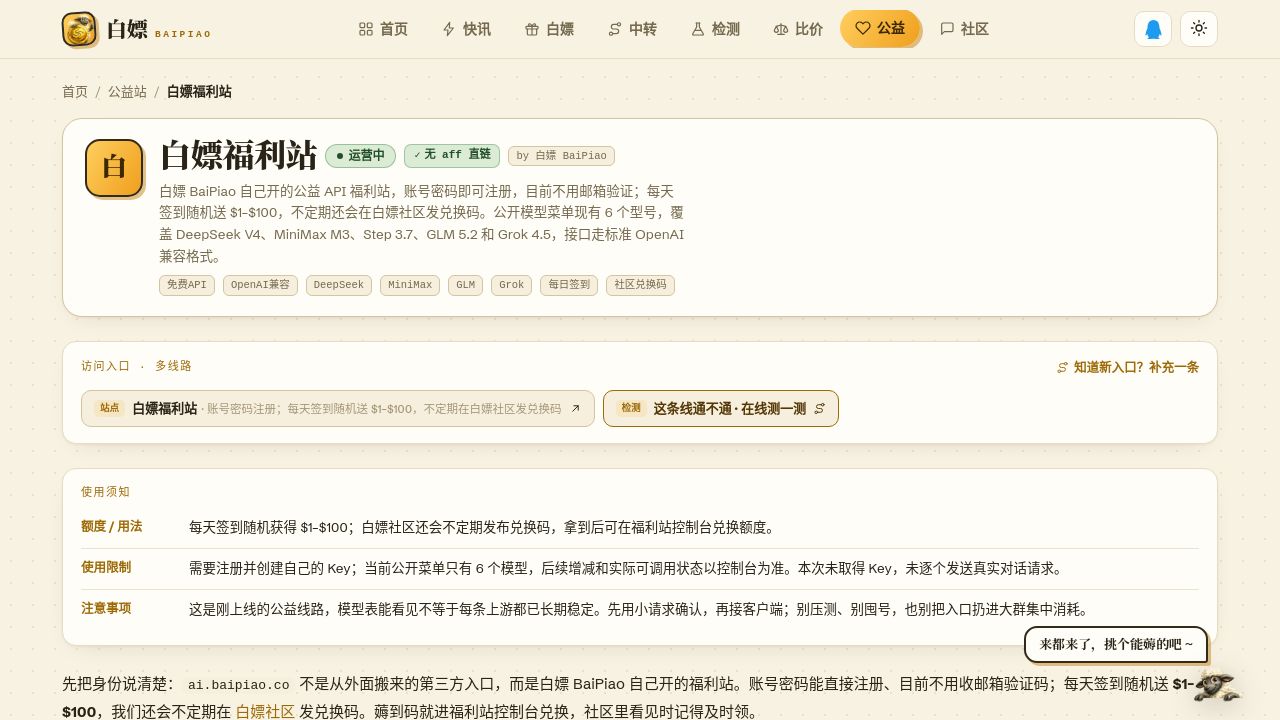
Task: Click 这条线通不通 · 在线测一测 button
Action: (721, 408)
